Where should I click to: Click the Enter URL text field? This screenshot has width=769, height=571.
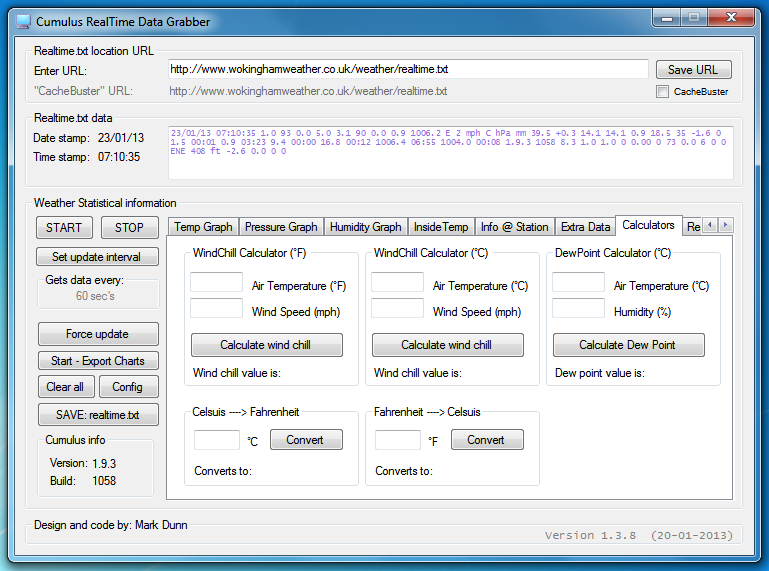408,70
